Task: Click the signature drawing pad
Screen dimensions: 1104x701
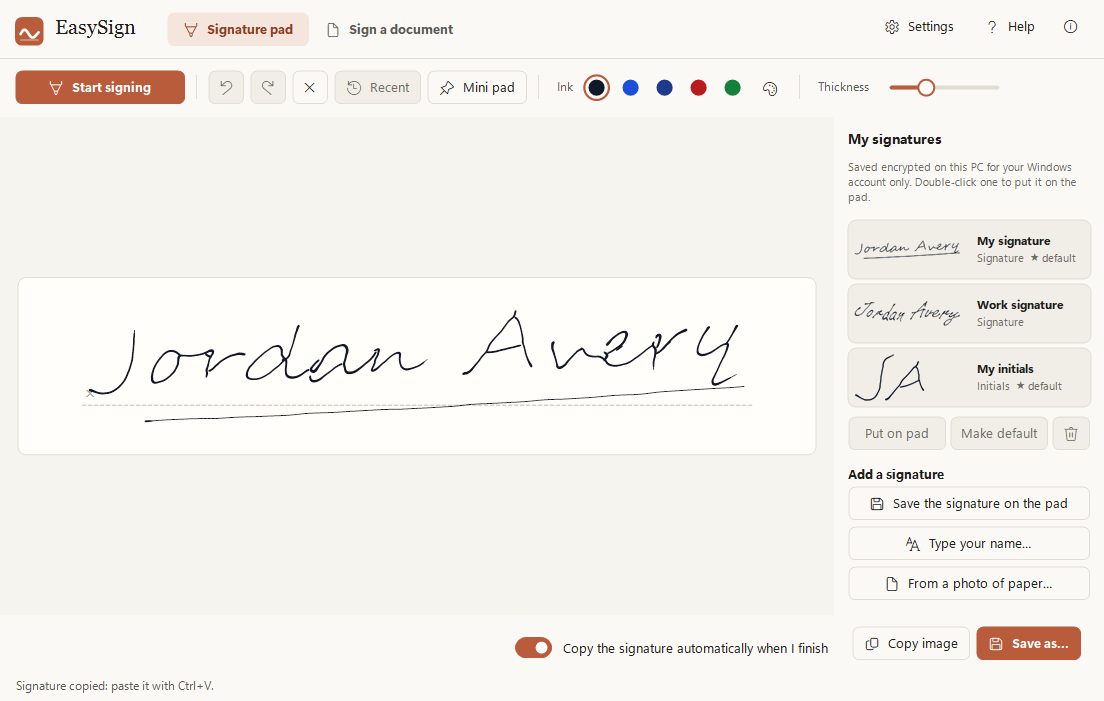Action: coord(417,366)
